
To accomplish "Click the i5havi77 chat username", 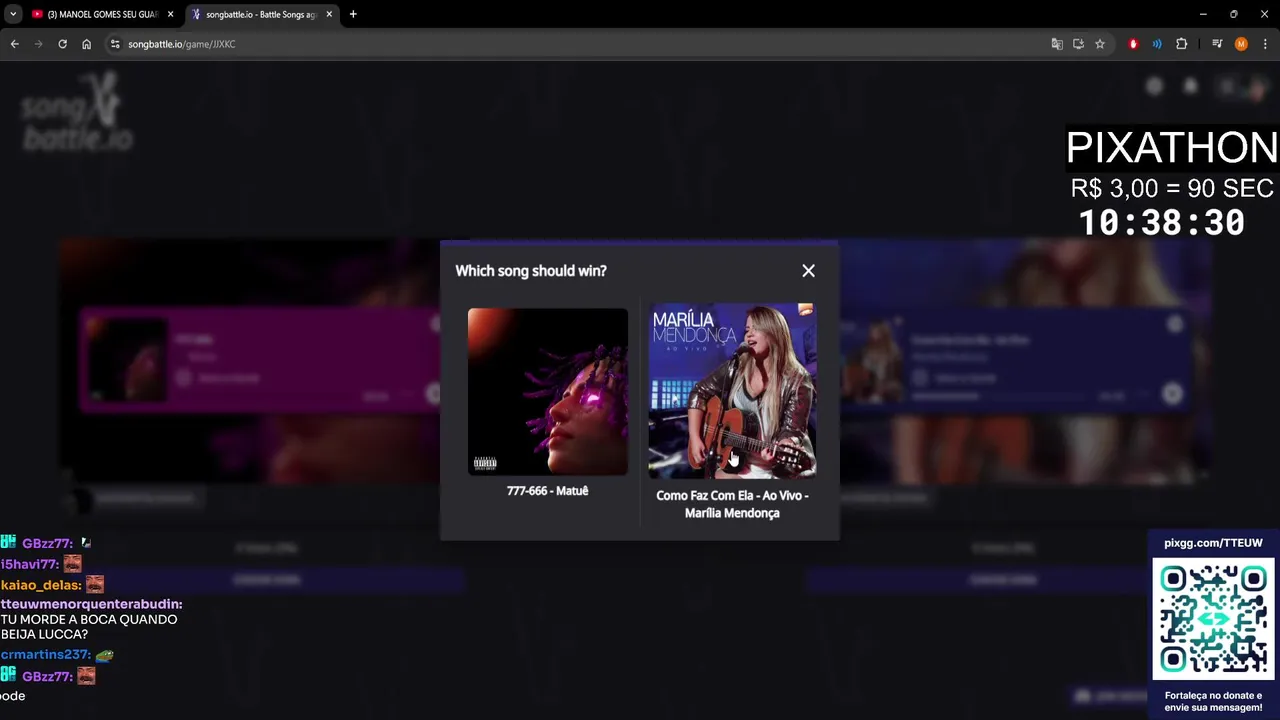I will click(30, 564).
